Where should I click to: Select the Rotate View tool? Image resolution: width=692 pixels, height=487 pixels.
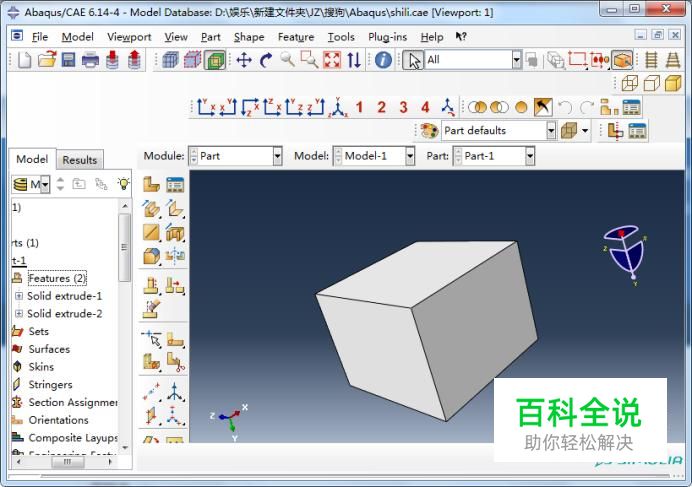266,60
